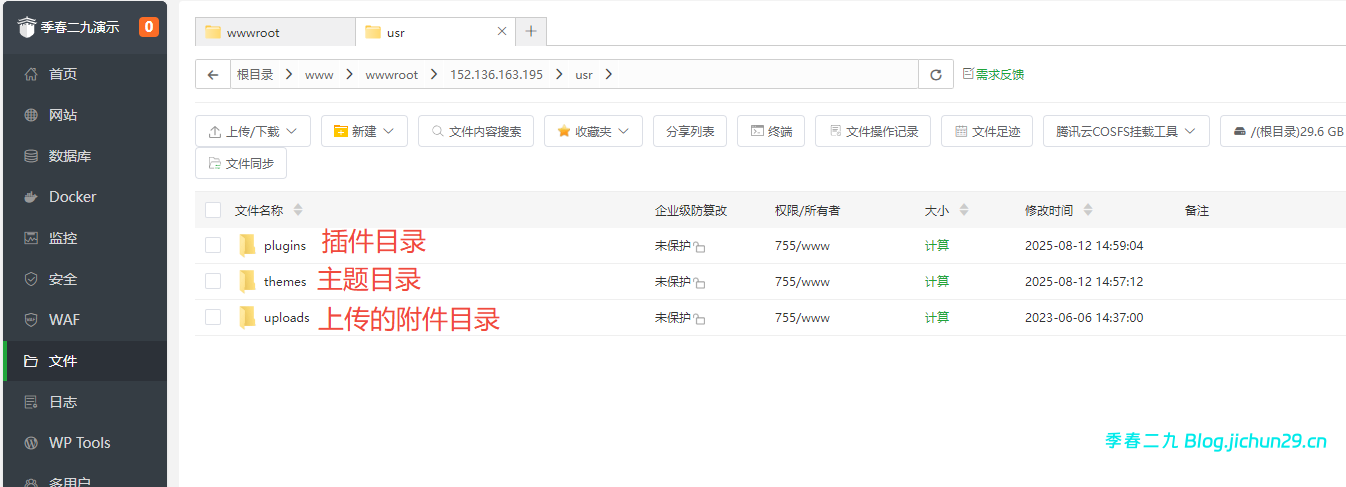The height and width of the screenshot is (487, 1346).
Task: Open the 分享列表 button
Action: 690,131
